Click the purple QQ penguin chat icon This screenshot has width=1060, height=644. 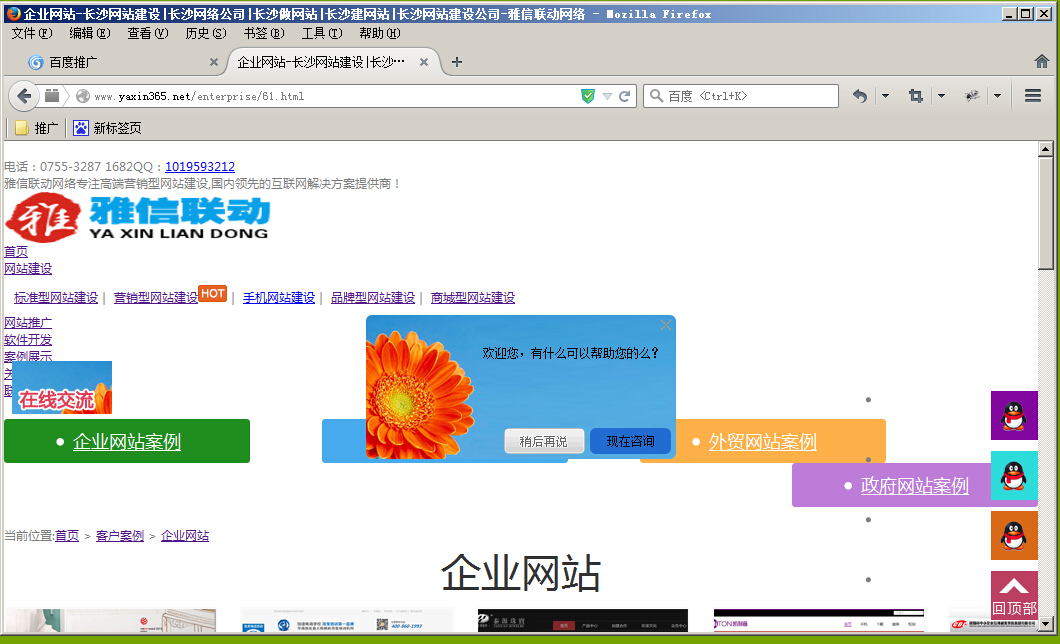click(x=1014, y=415)
